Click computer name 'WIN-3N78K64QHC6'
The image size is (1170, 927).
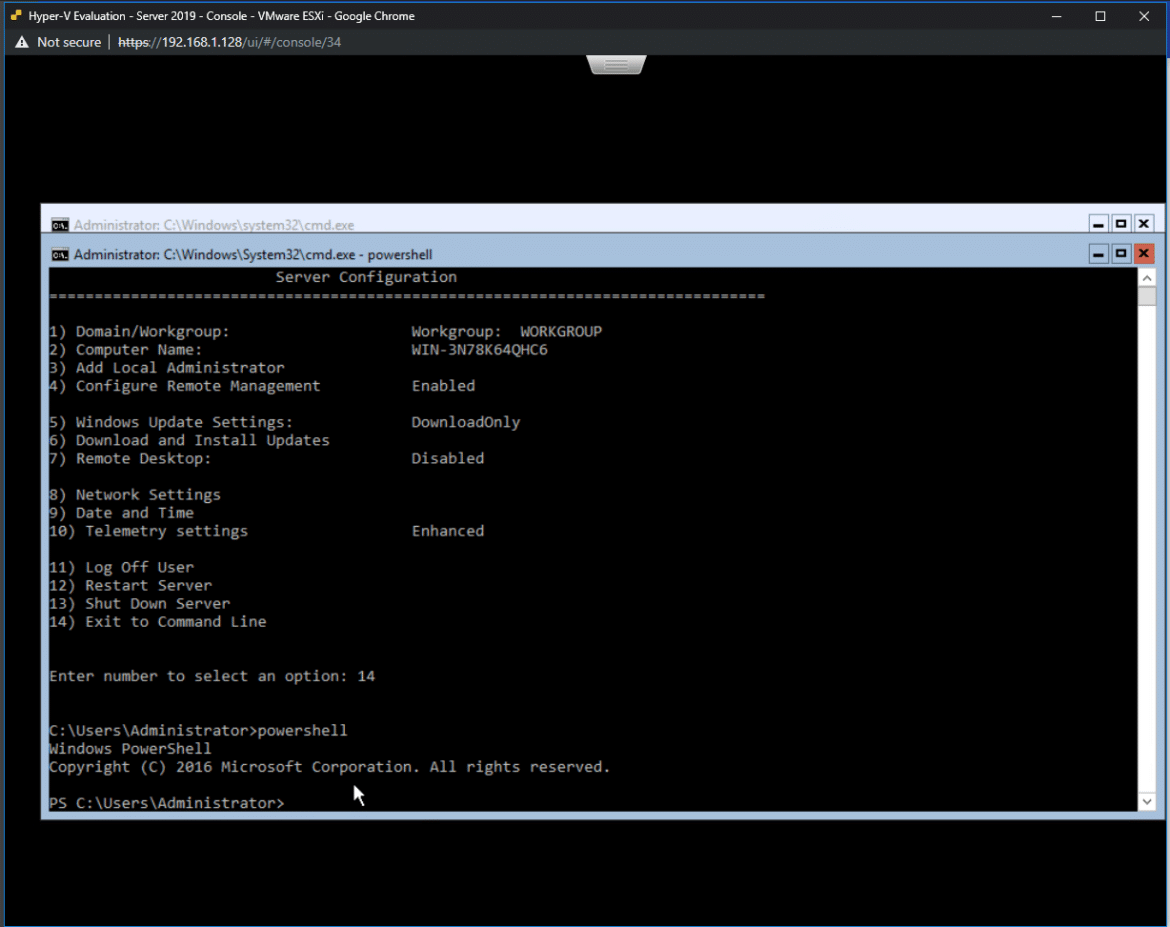tap(479, 349)
